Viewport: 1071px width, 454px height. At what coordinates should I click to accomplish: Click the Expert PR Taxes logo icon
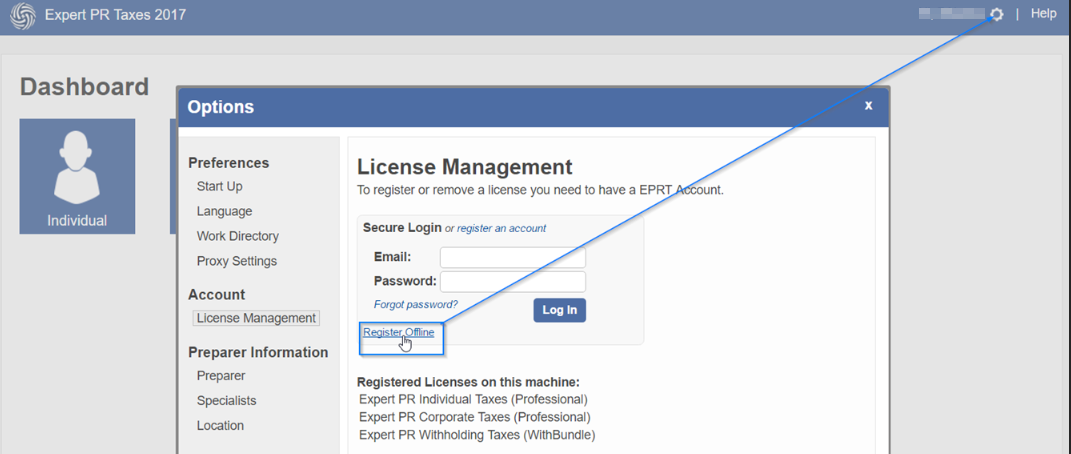[x=23, y=16]
